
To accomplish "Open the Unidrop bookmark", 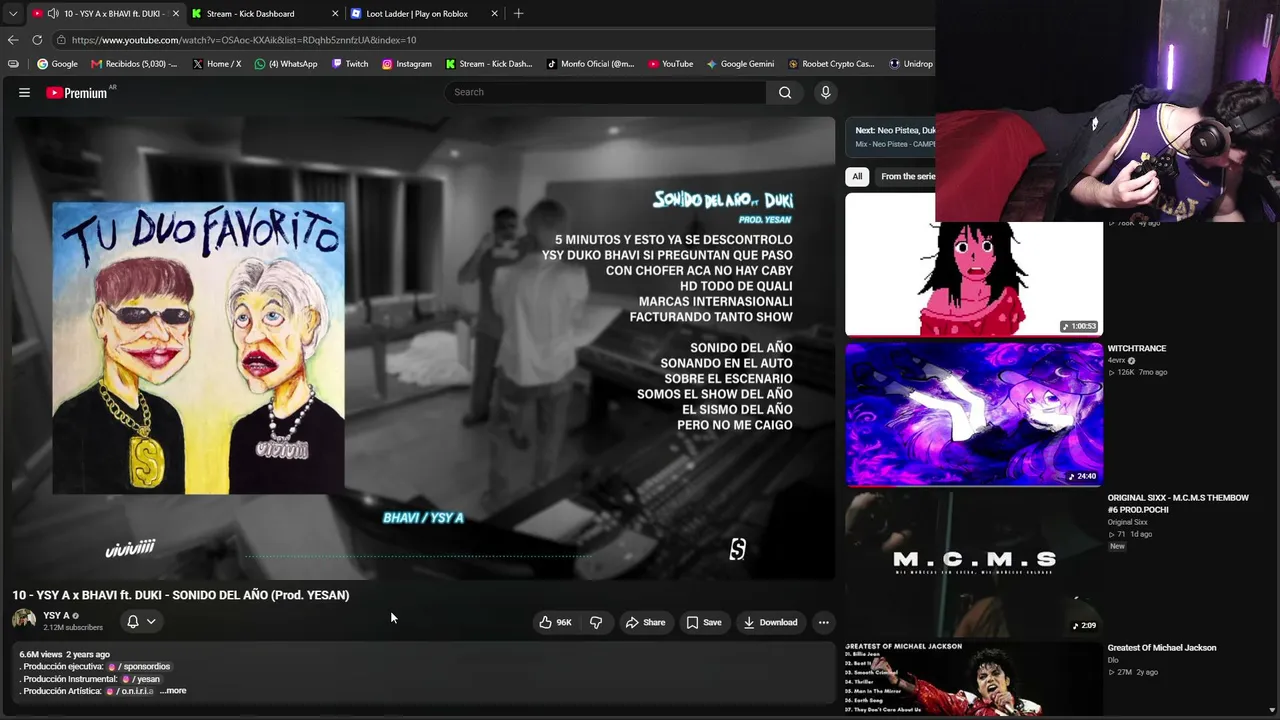I will [x=911, y=64].
